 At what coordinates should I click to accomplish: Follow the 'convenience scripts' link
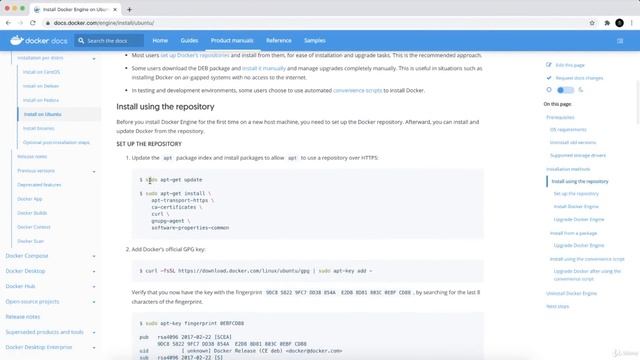pyautogui.click(x=358, y=90)
